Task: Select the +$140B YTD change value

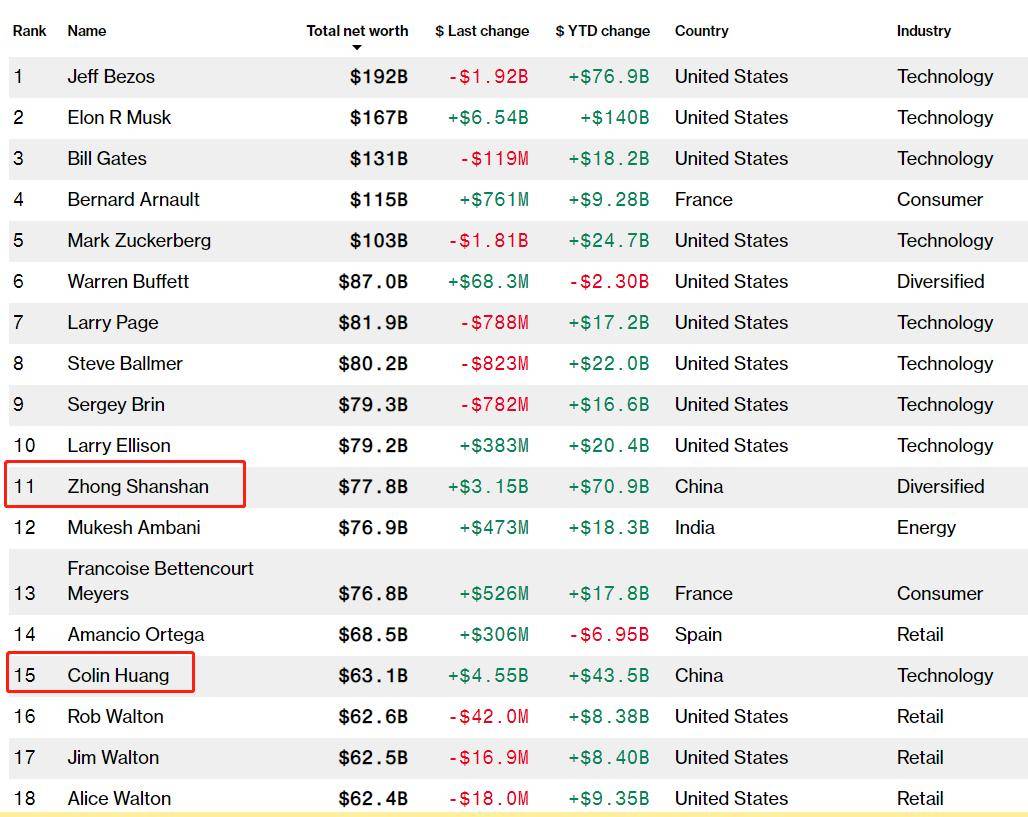Action: 614,117
